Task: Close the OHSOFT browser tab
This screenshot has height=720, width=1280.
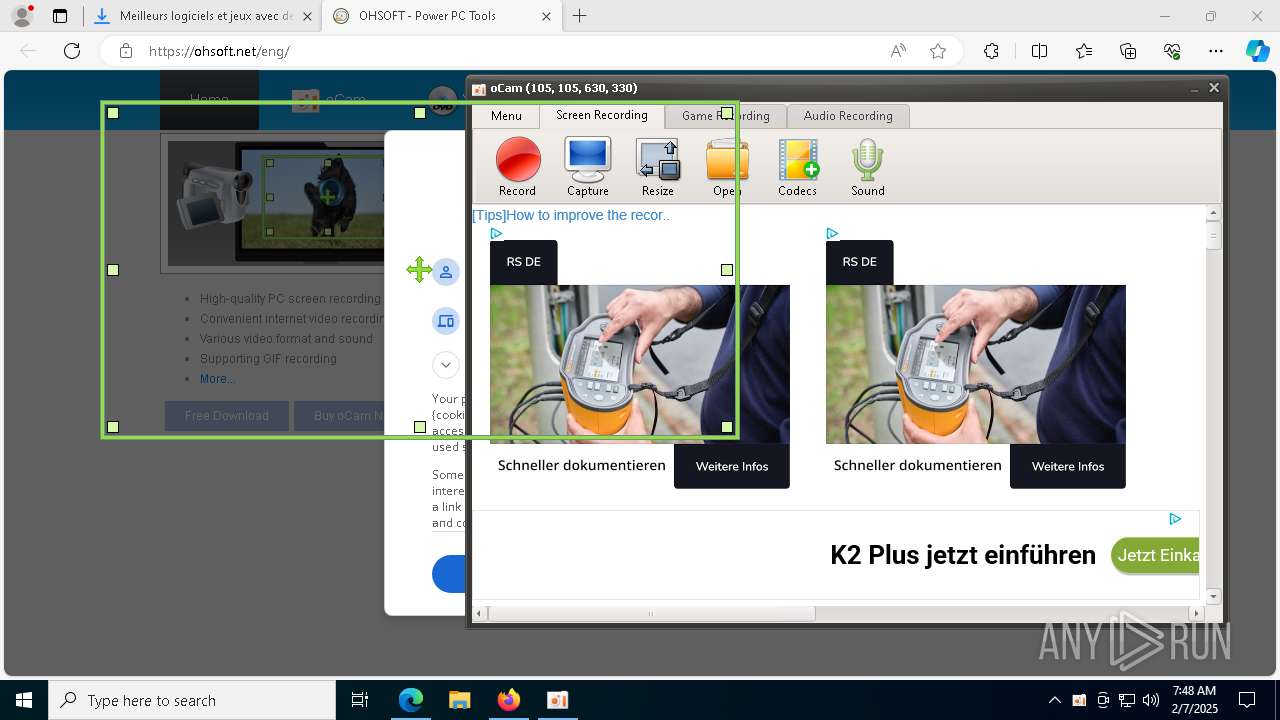Action: tap(546, 16)
